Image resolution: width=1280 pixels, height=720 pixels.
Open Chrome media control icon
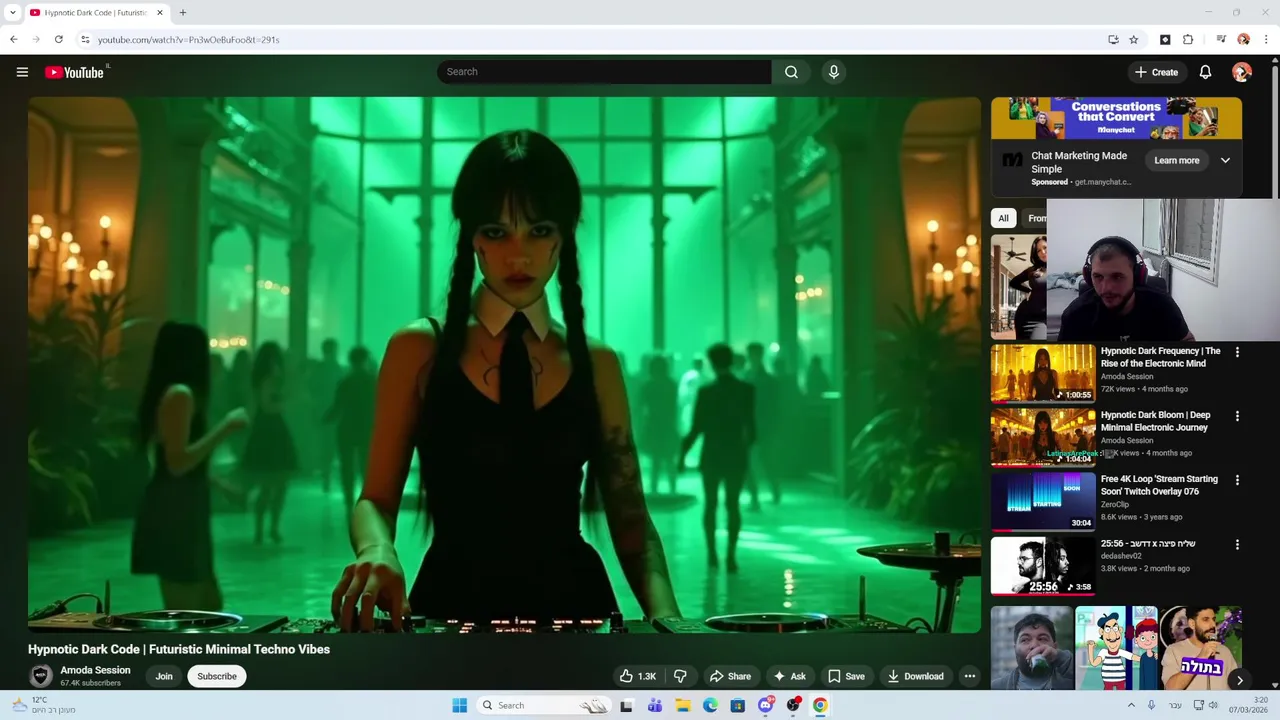click(1221, 40)
